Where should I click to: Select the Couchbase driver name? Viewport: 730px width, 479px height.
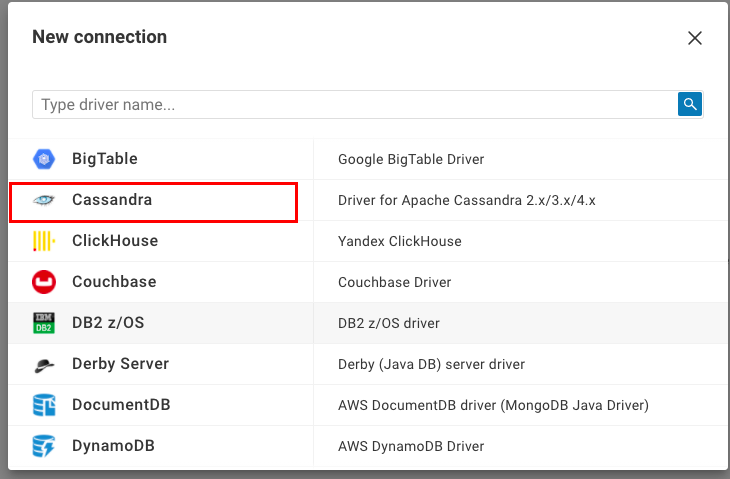click(x=114, y=282)
